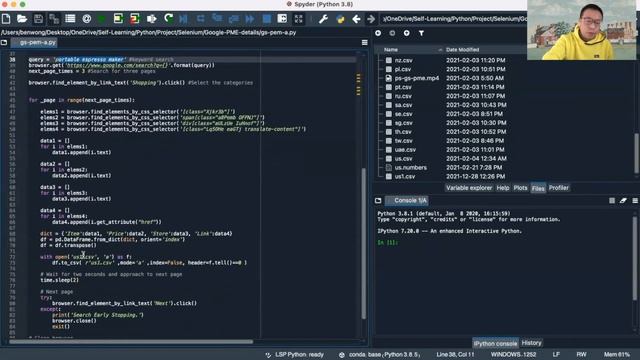
Task: Step over the current line in debugger
Action: point(200,19)
